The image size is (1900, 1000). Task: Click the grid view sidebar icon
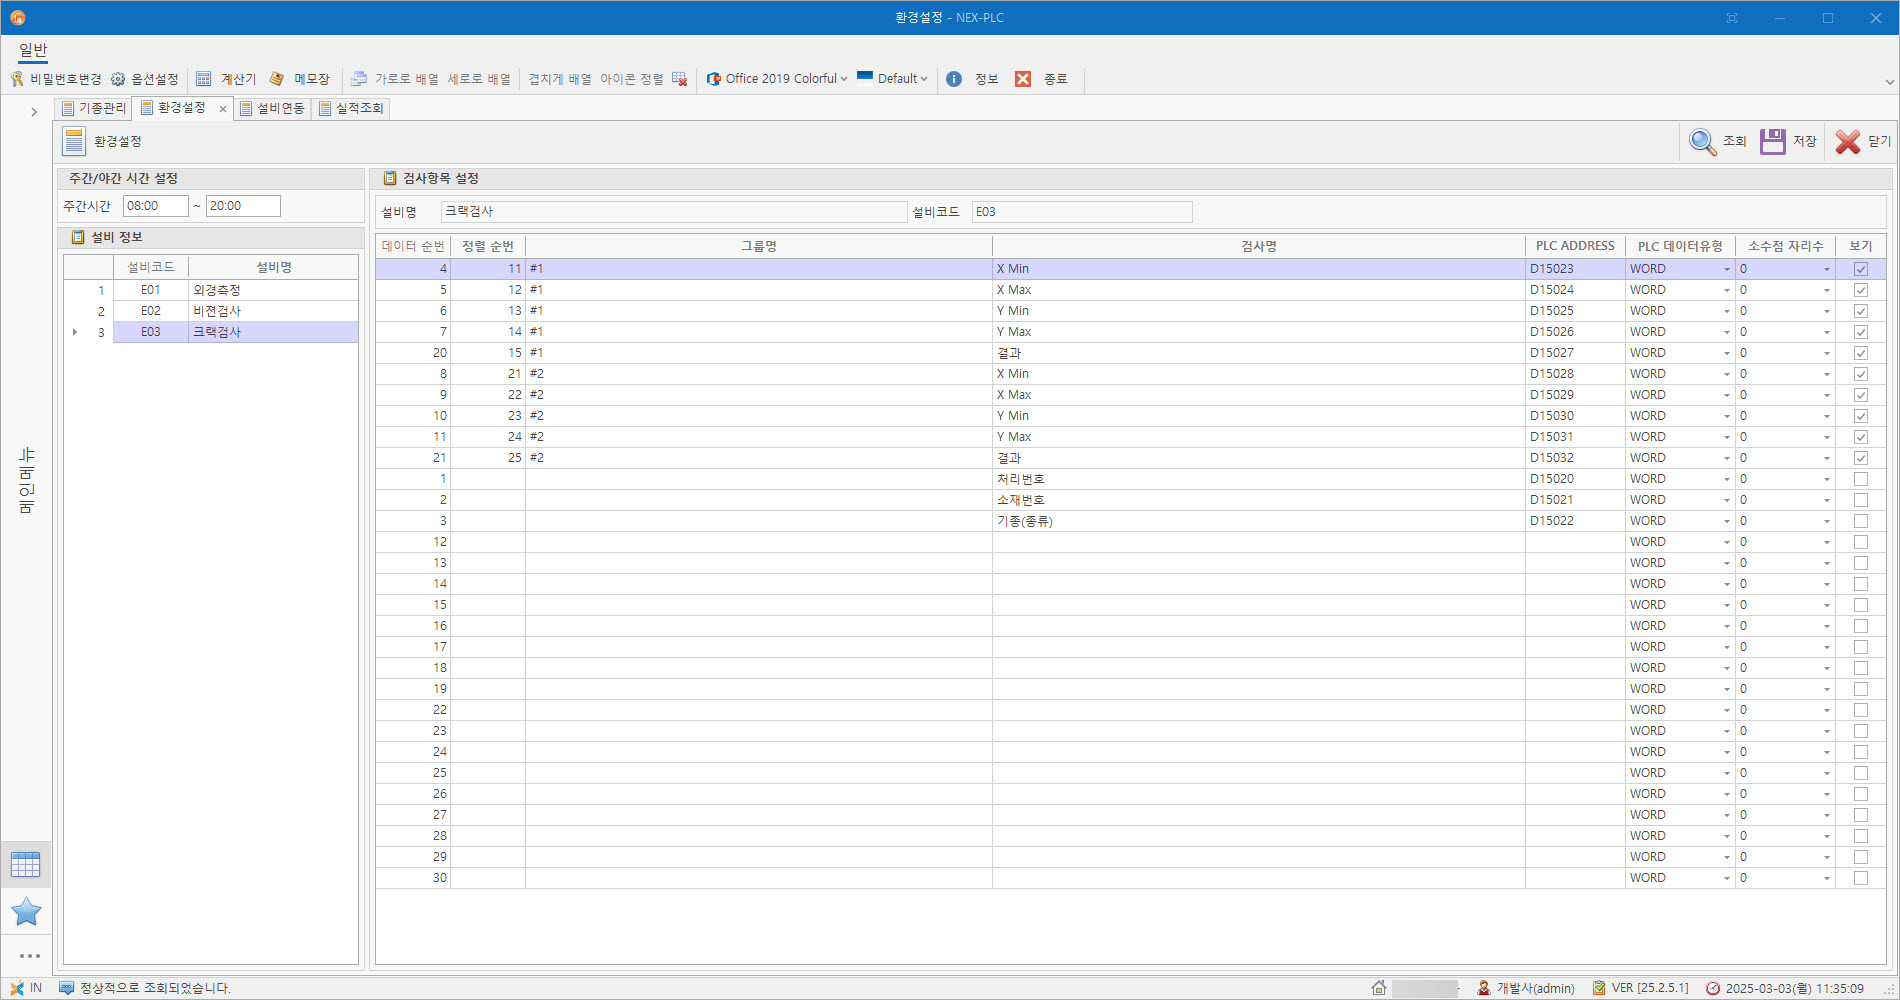(26, 864)
